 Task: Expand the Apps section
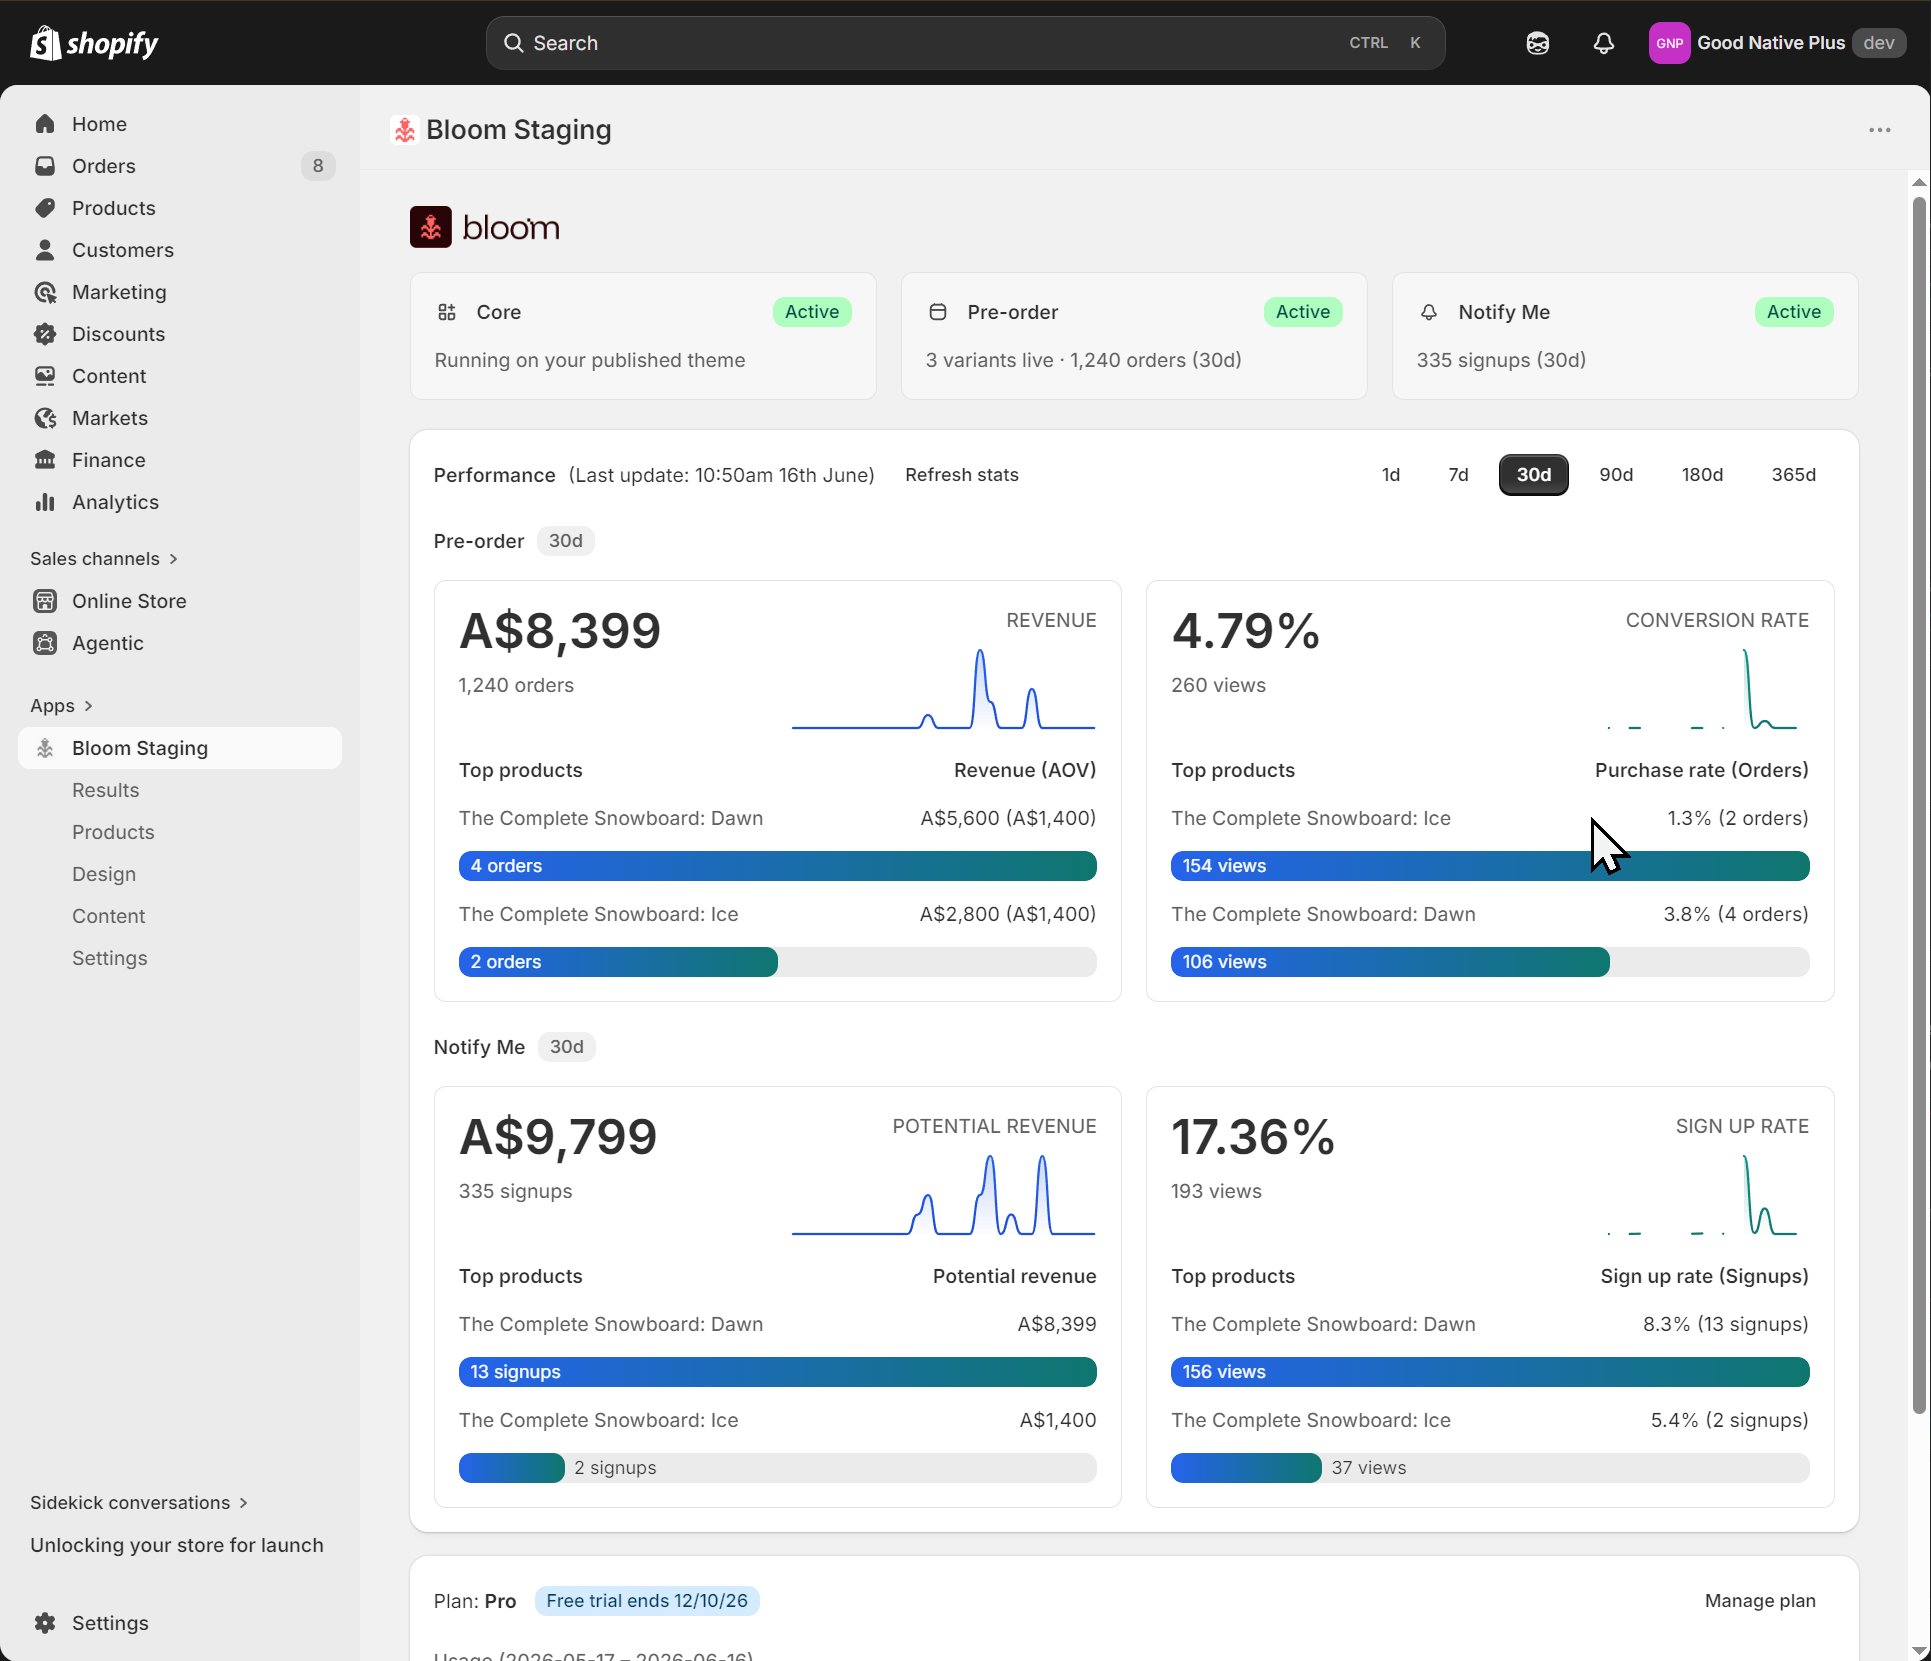[x=62, y=706]
